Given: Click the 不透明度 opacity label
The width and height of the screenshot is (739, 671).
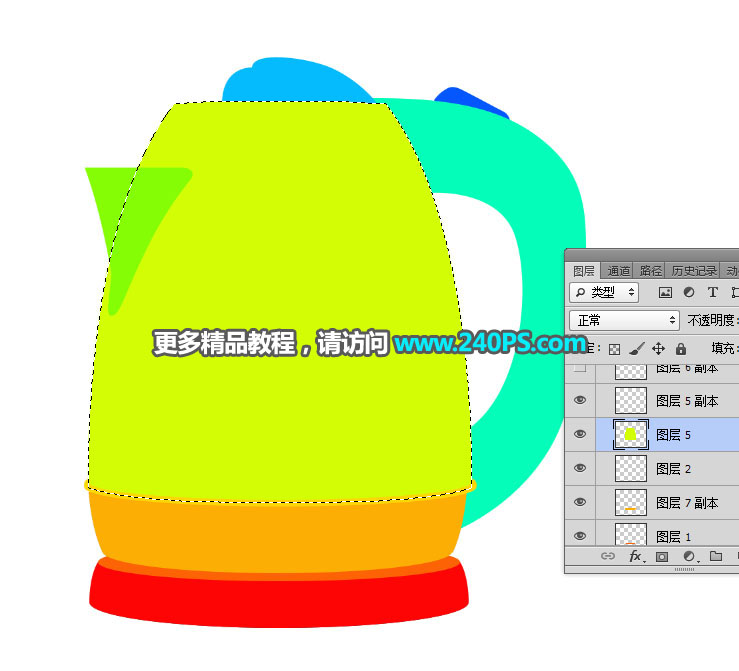Looking at the screenshot, I should click(711, 320).
